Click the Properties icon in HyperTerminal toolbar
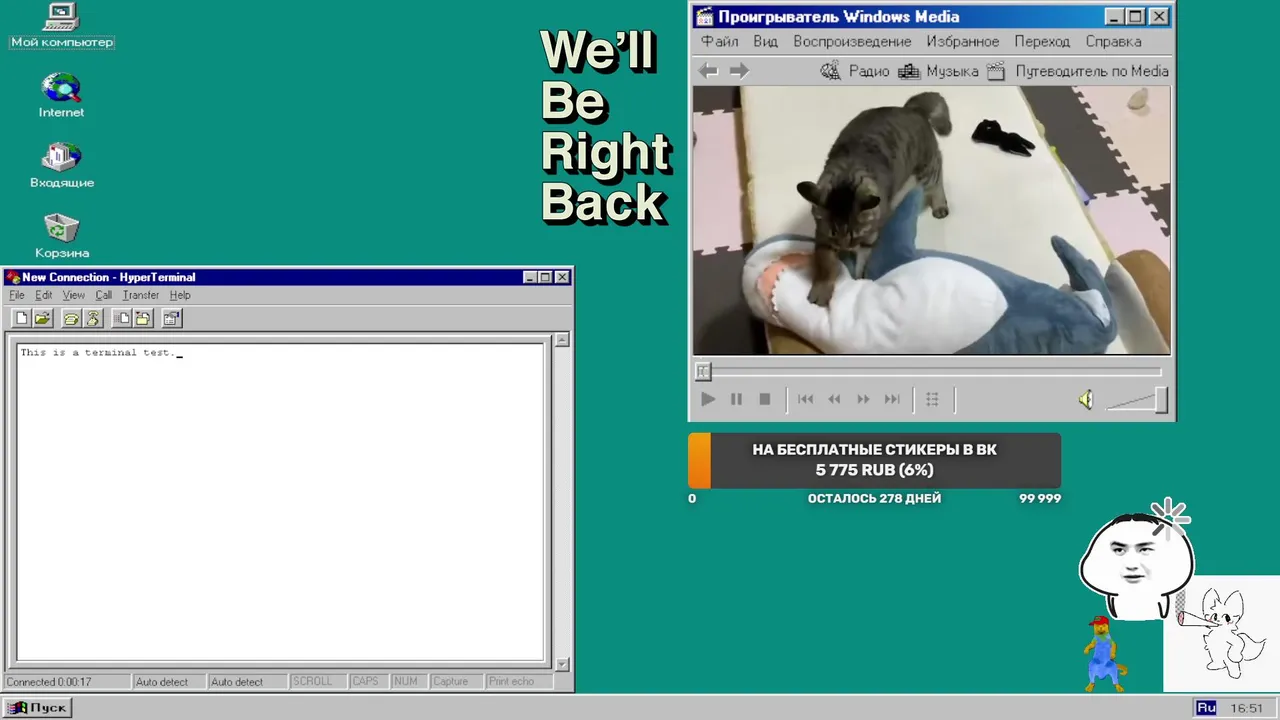The width and height of the screenshot is (1280, 720). point(172,318)
